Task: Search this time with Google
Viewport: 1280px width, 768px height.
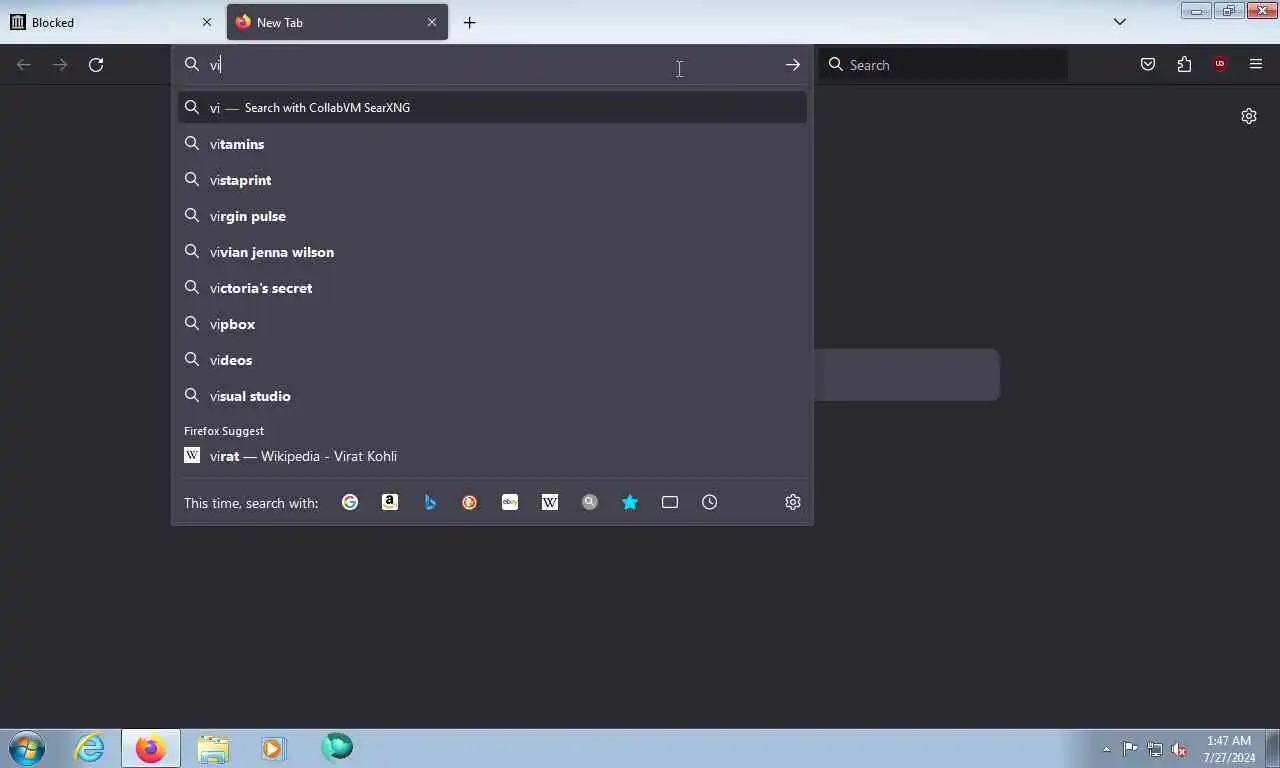Action: pyautogui.click(x=350, y=502)
